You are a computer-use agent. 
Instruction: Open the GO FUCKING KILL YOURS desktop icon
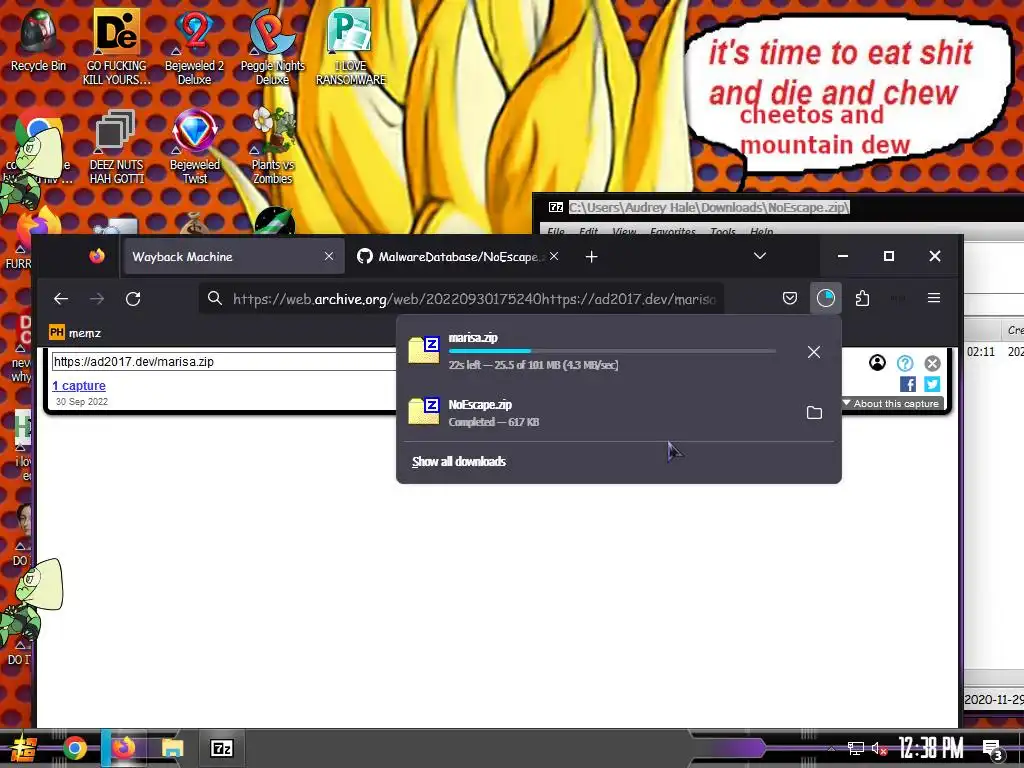(x=116, y=47)
